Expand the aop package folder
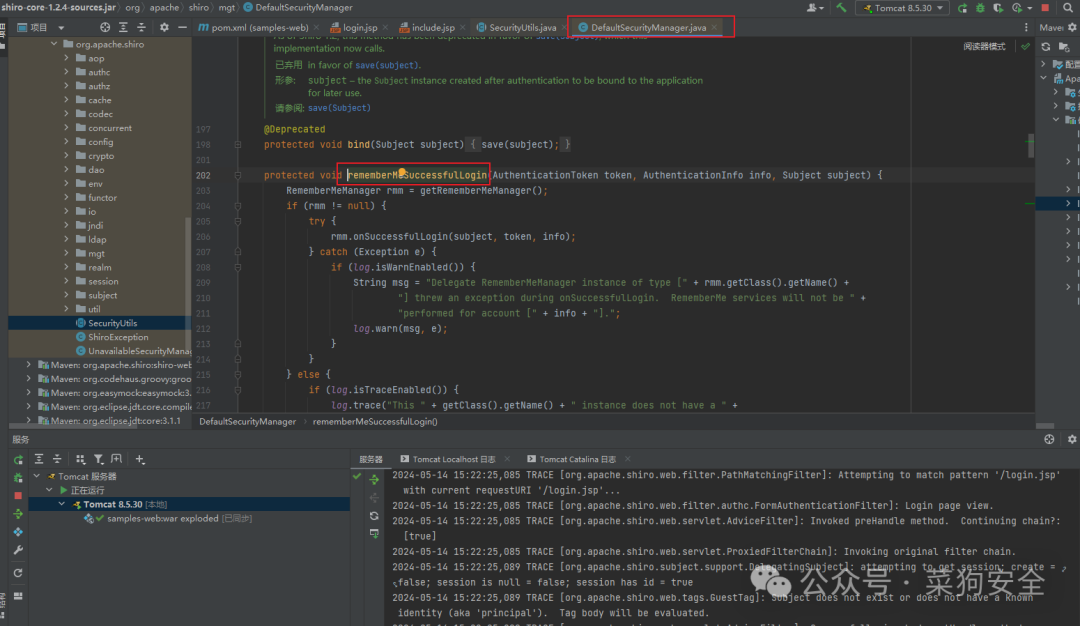This screenshot has width=1080, height=626. coord(67,59)
